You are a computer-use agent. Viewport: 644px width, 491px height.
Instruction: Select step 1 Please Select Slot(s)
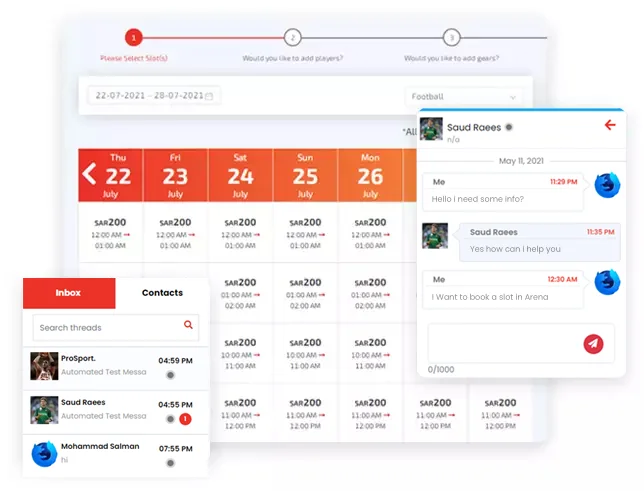[133, 38]
